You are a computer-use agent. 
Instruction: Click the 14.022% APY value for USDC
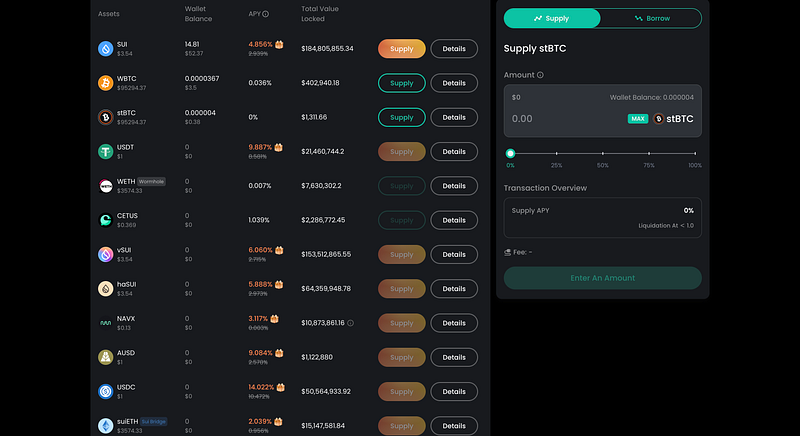[261, 387]
